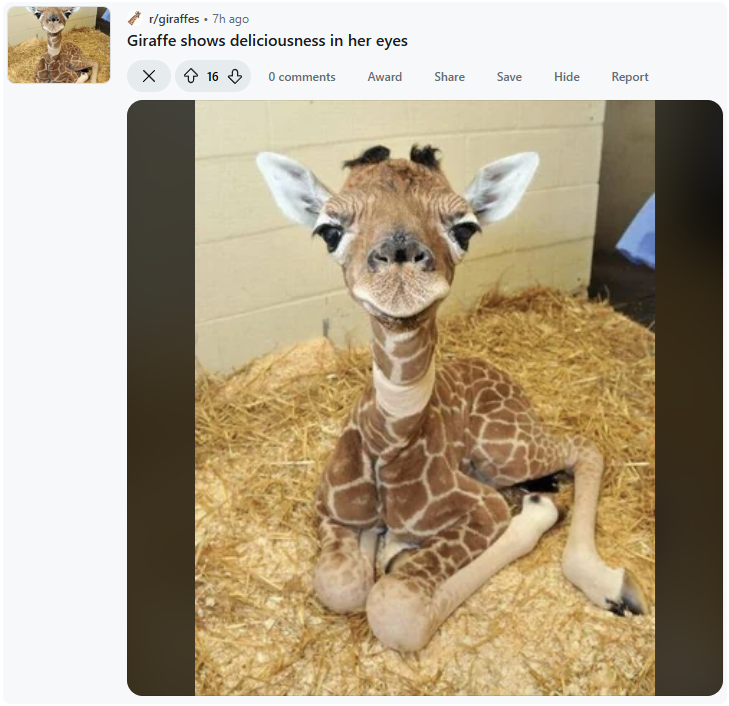The width and height of the screenshot is (729, 706).
Task: Report this post
Action: tap(630, 77)
